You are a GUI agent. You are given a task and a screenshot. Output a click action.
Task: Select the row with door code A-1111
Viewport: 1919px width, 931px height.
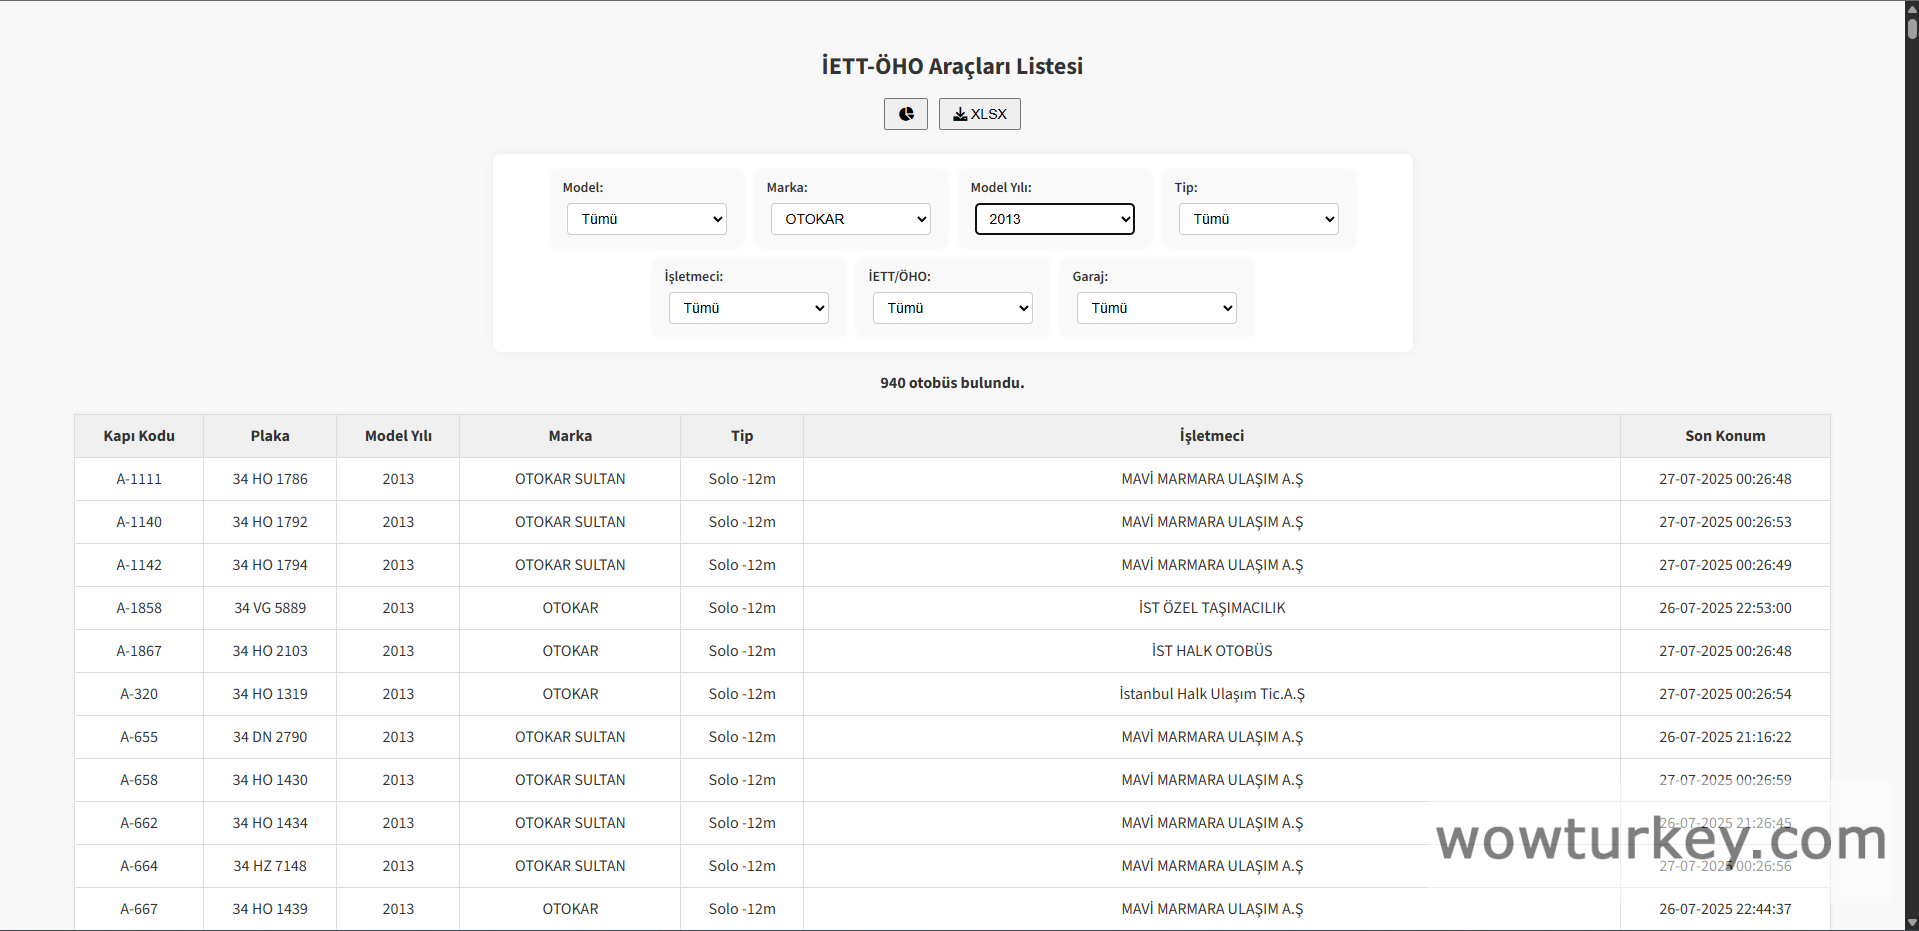coord(139,479)
